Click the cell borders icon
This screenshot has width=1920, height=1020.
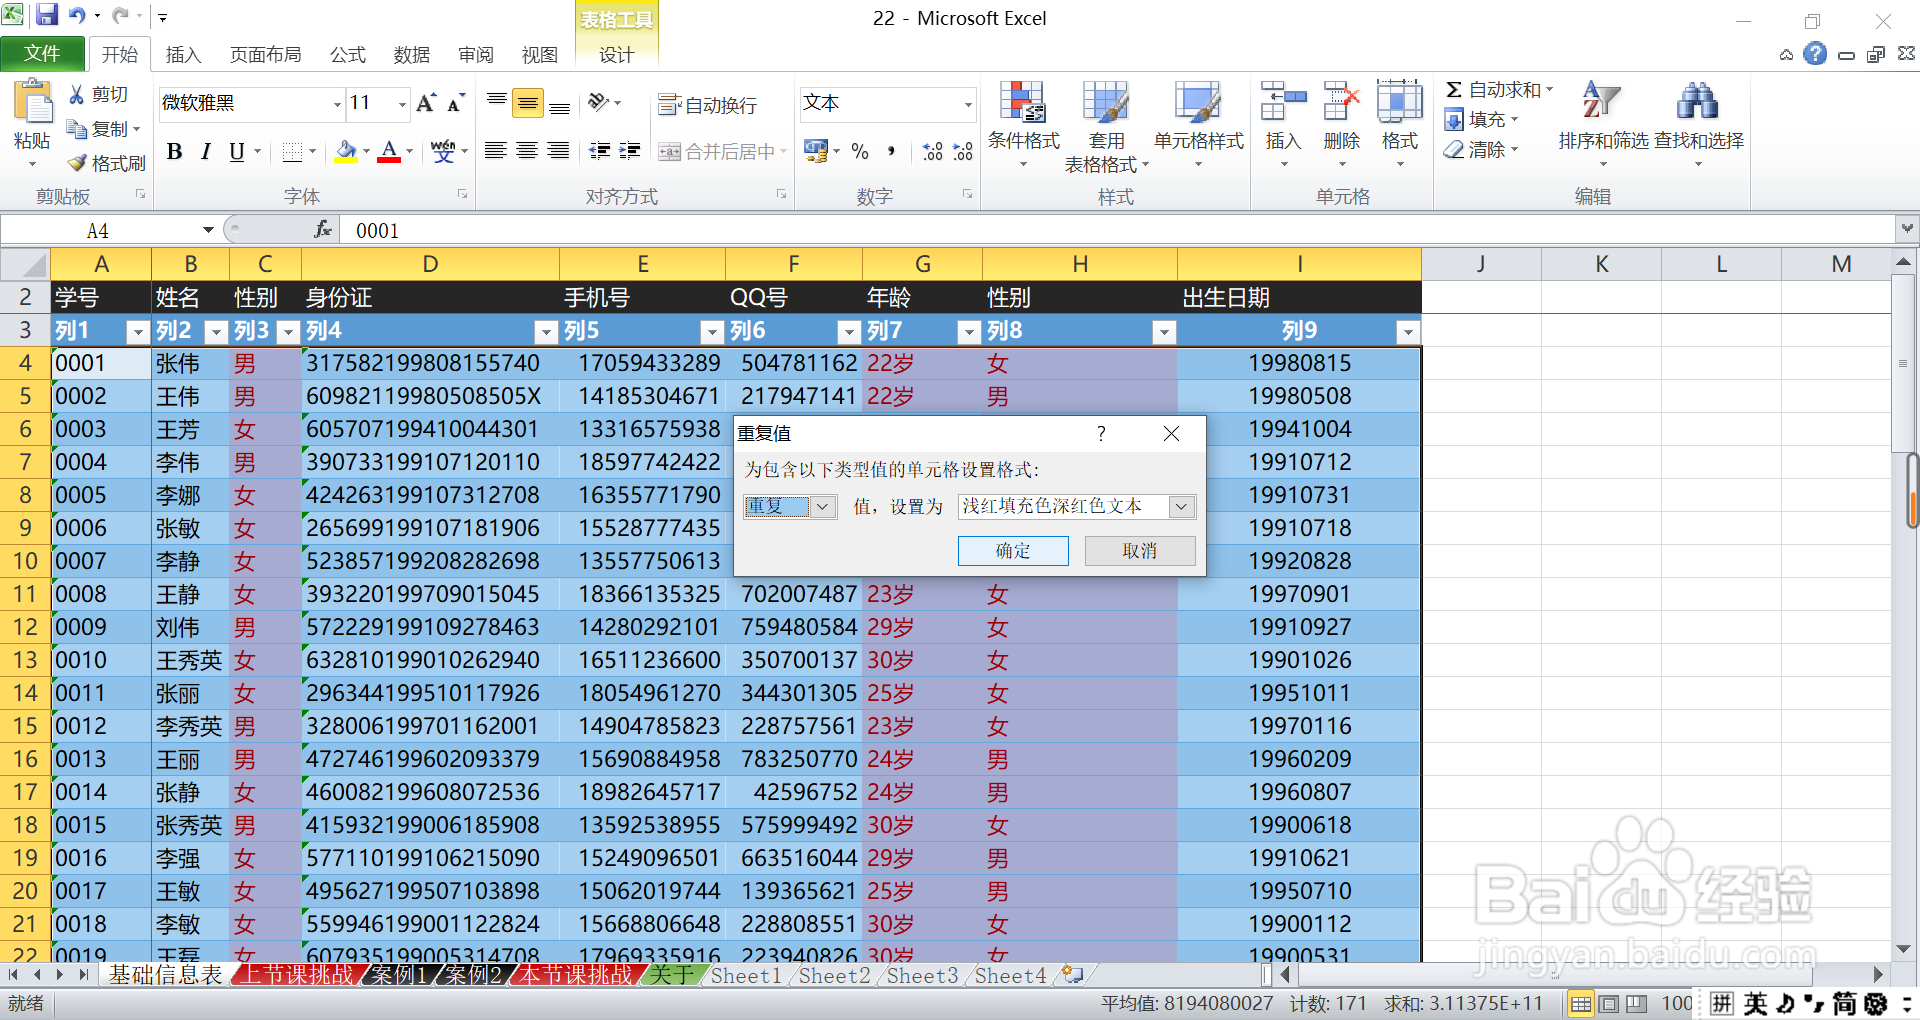[292, 151]
